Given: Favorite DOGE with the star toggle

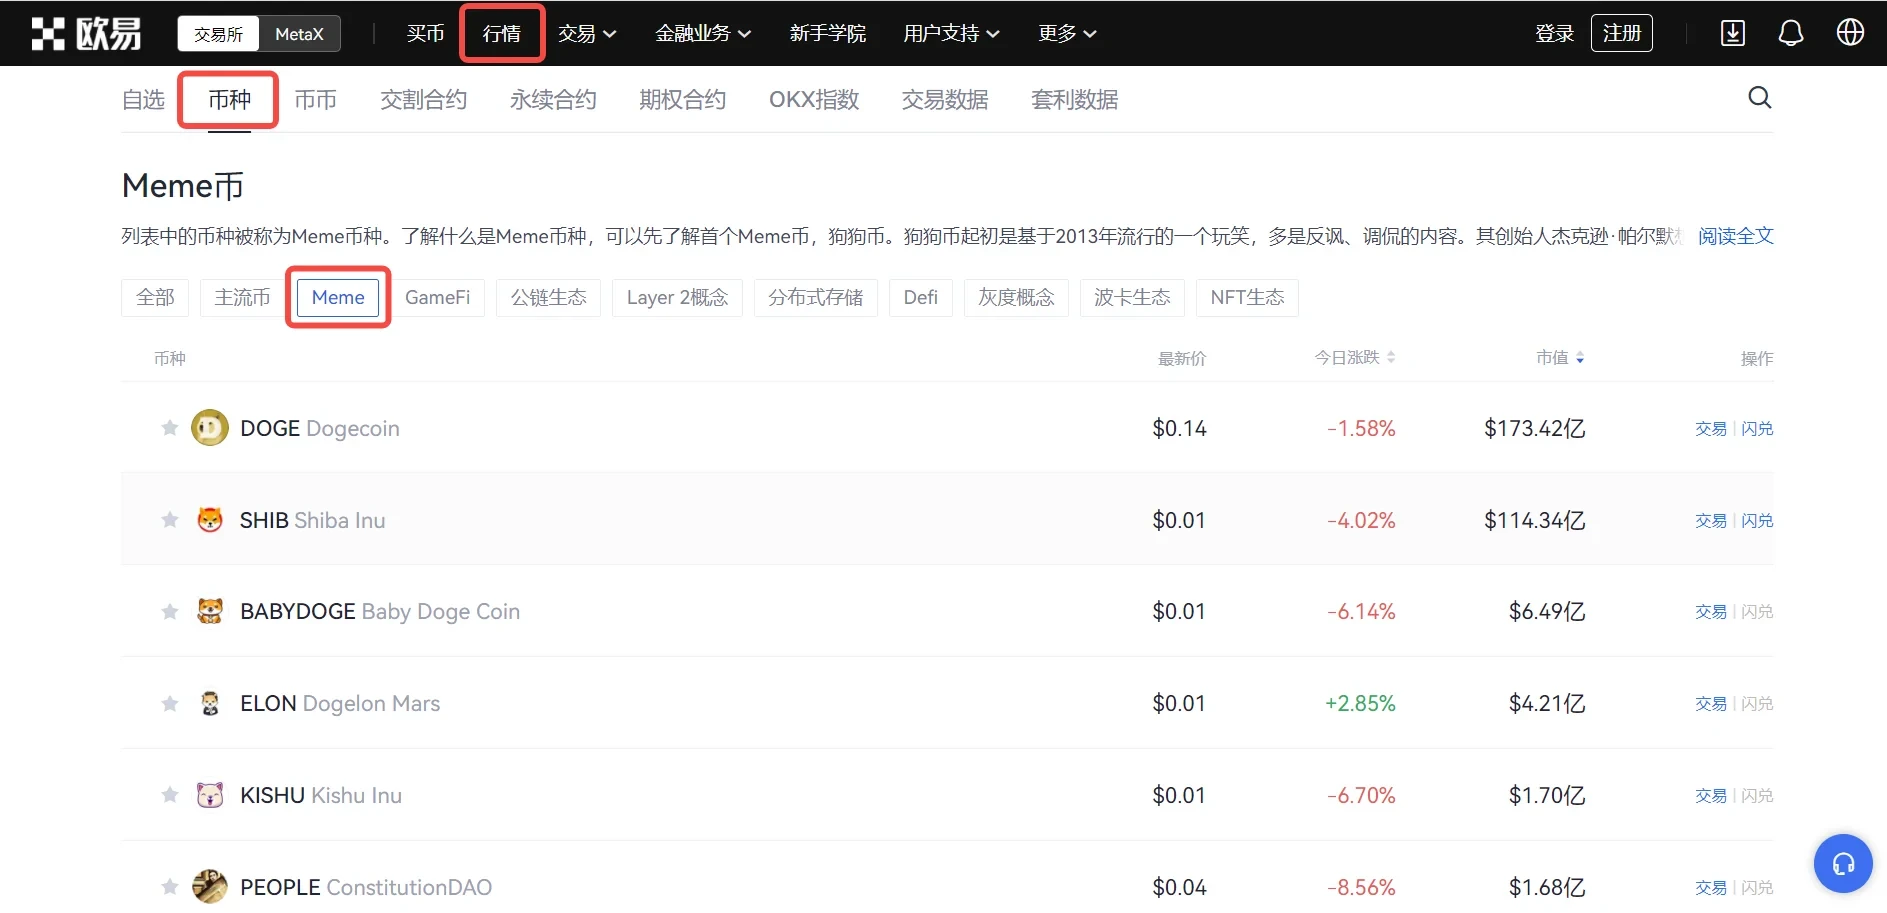Looking at the screenshot, I should [170, 428].
